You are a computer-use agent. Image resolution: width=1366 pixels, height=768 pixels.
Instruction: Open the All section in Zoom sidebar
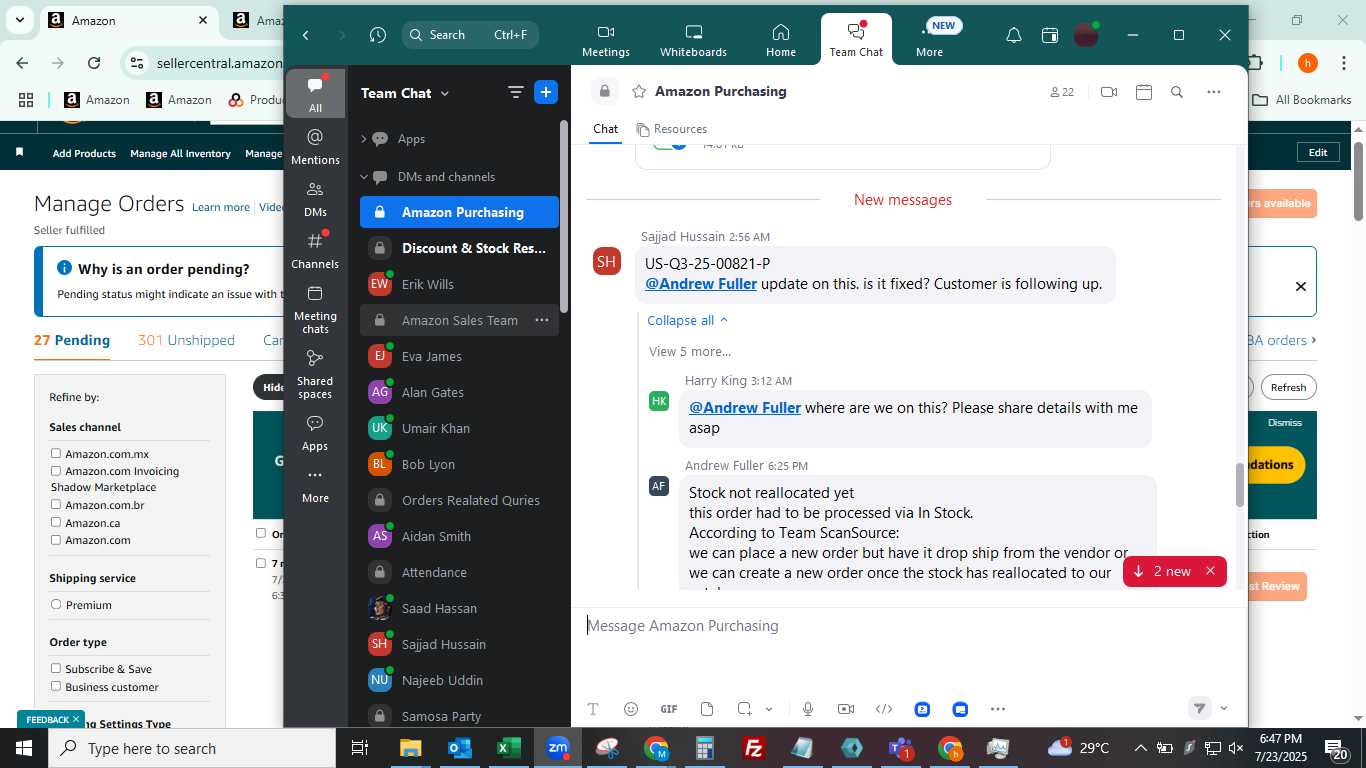click(315, 94)
